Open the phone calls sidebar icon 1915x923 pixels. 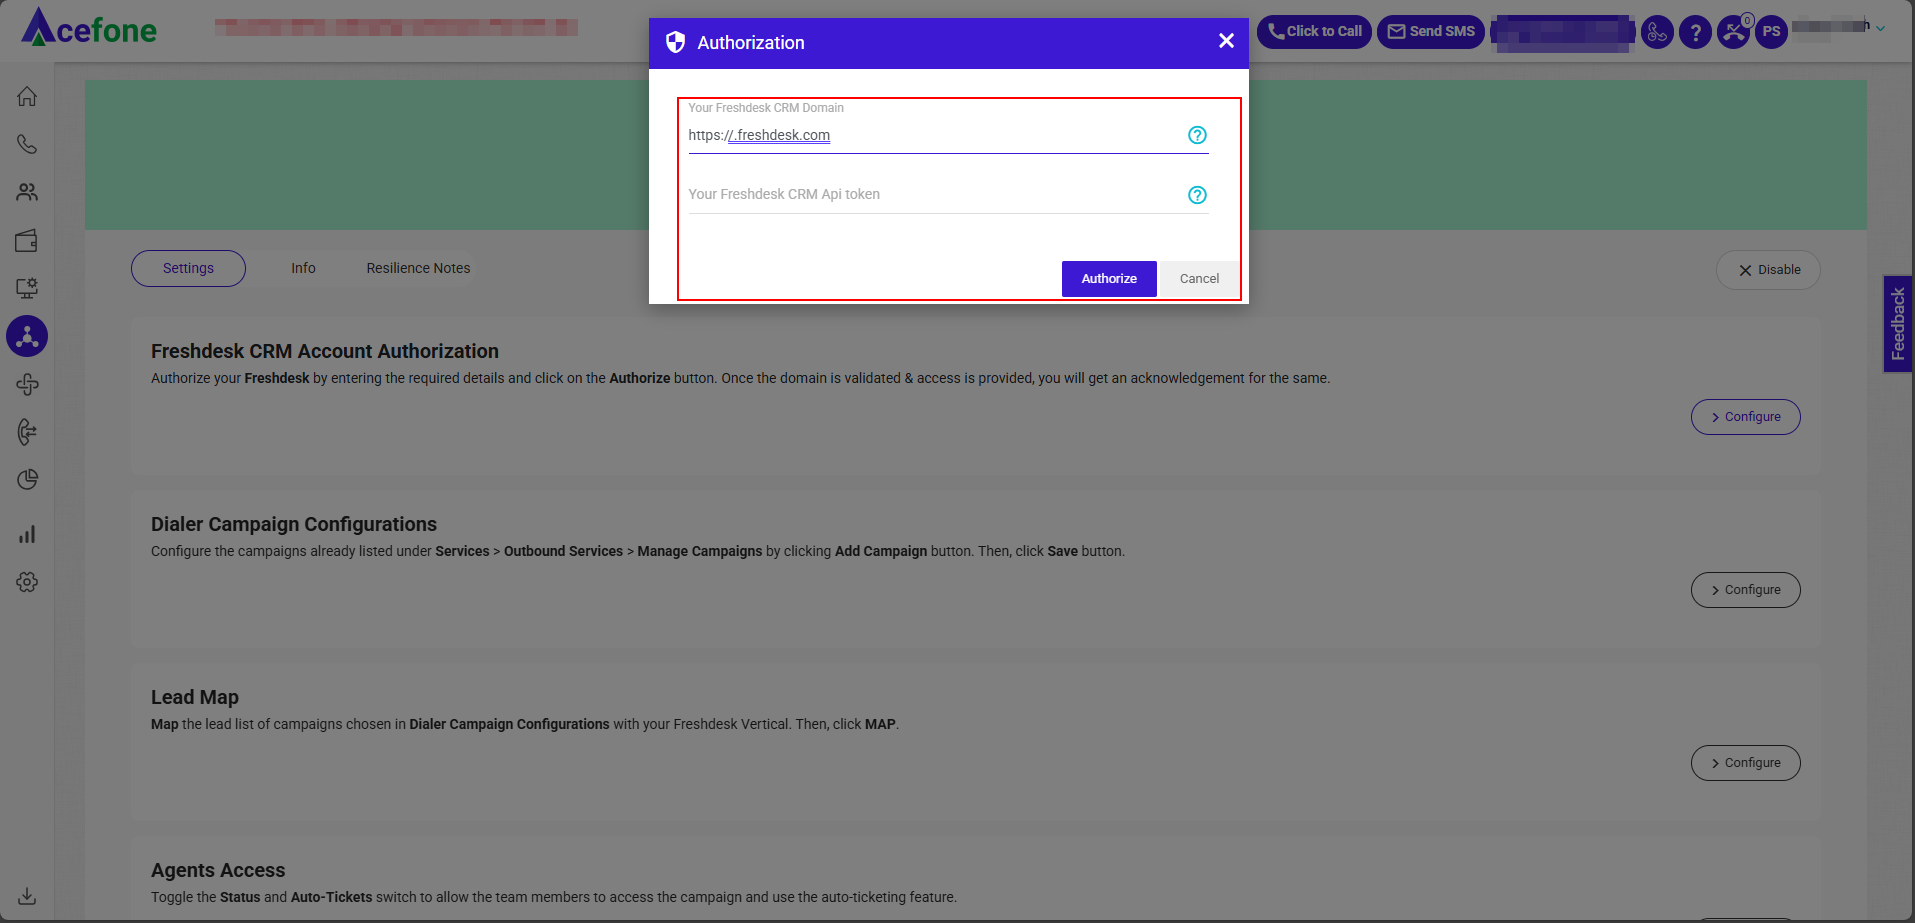[27, 145]
